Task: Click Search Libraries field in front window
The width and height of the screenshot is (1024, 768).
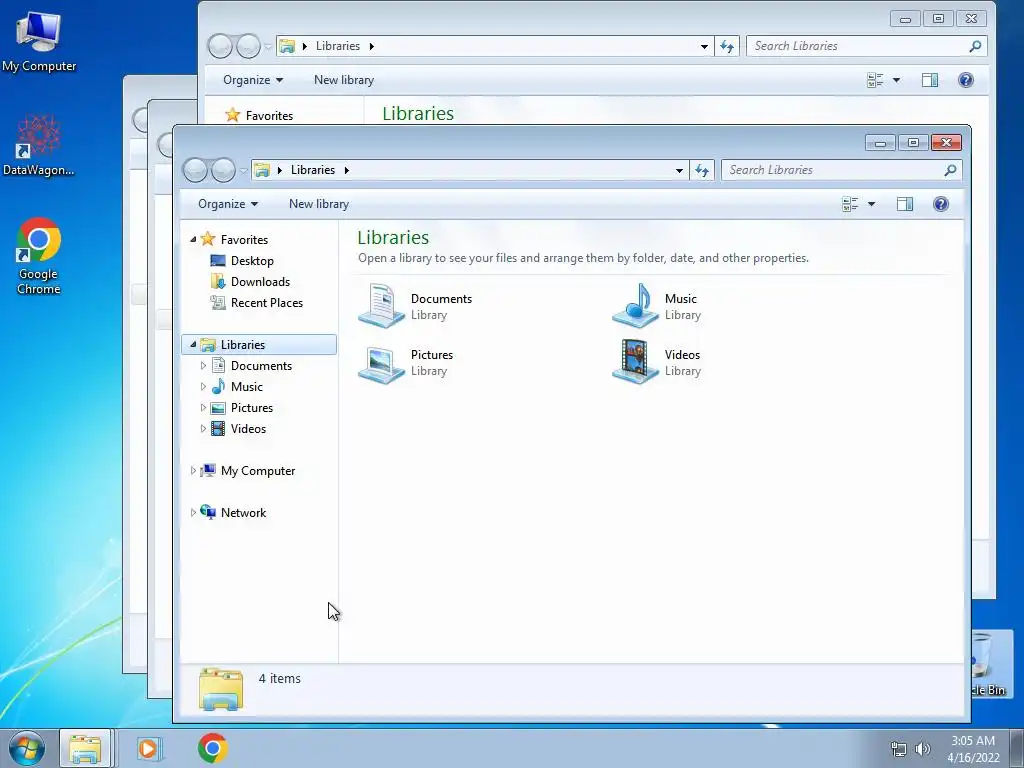Action: click(833, 170)
